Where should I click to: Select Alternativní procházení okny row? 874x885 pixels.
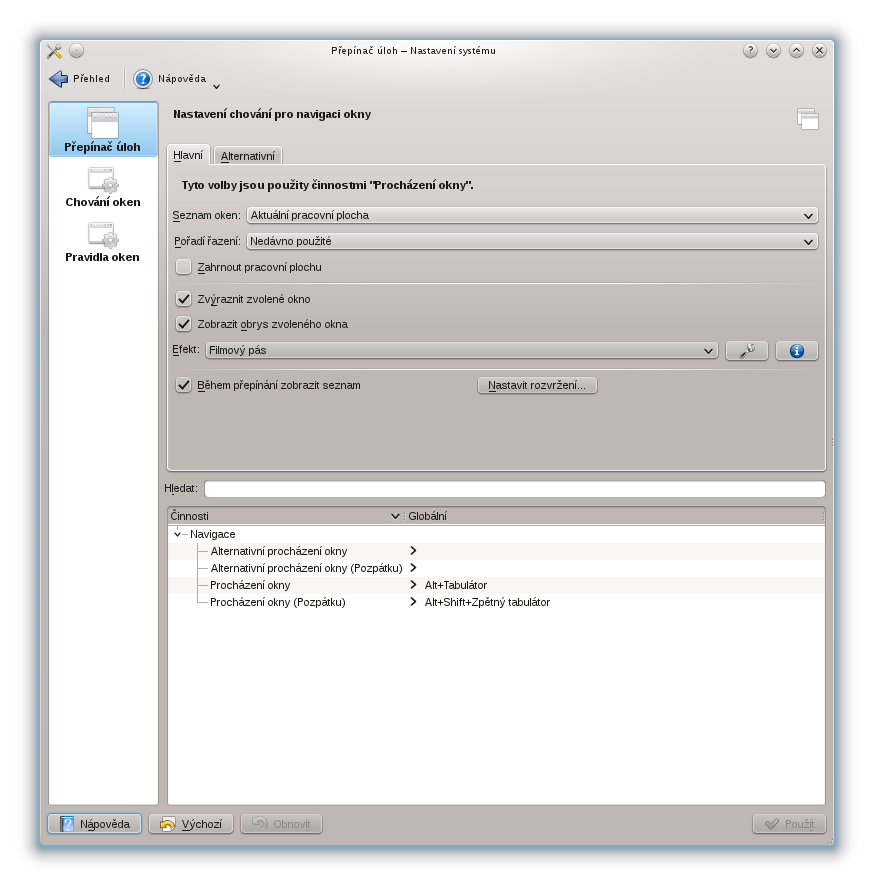pos(497,551)
